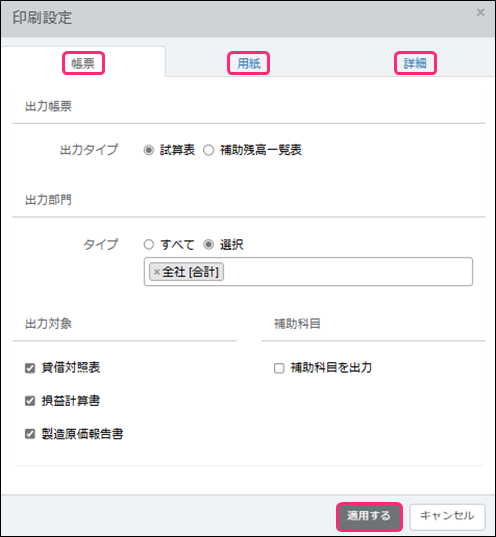Select 試算表 output type

149,150
